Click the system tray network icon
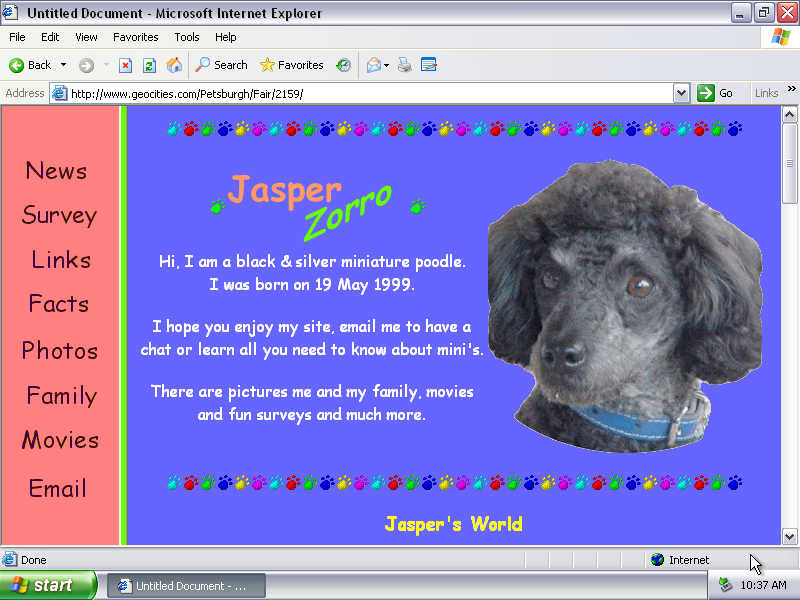 coord(725,585)
